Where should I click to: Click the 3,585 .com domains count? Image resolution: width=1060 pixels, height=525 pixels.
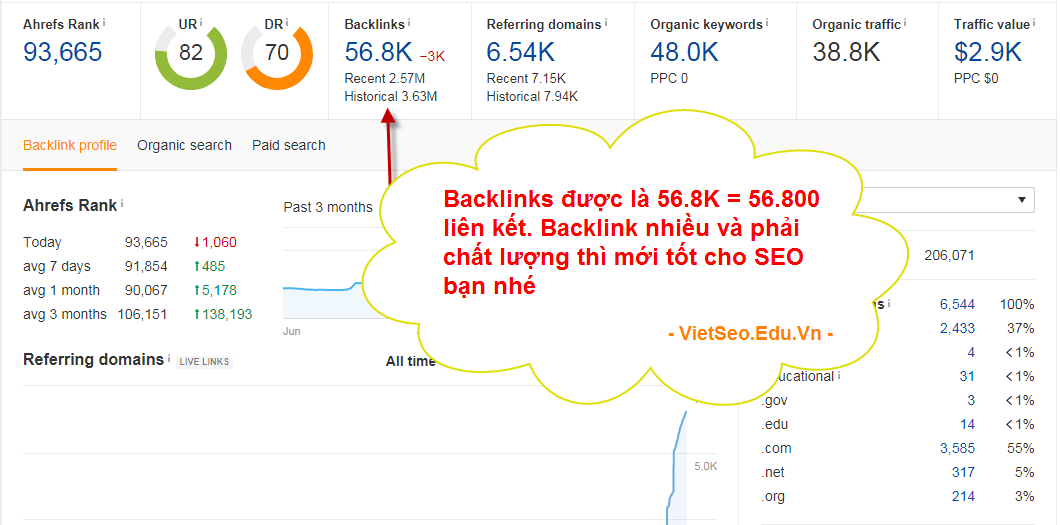tap(957, 448)
